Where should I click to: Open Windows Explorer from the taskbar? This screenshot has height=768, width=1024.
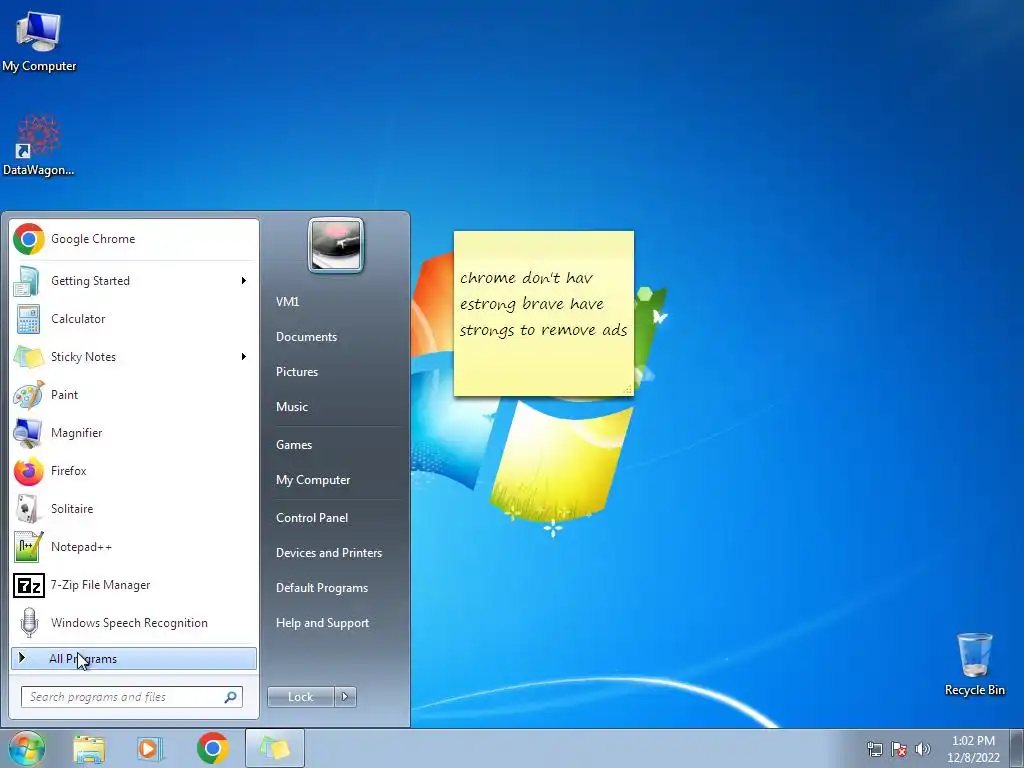pos(89,748)
